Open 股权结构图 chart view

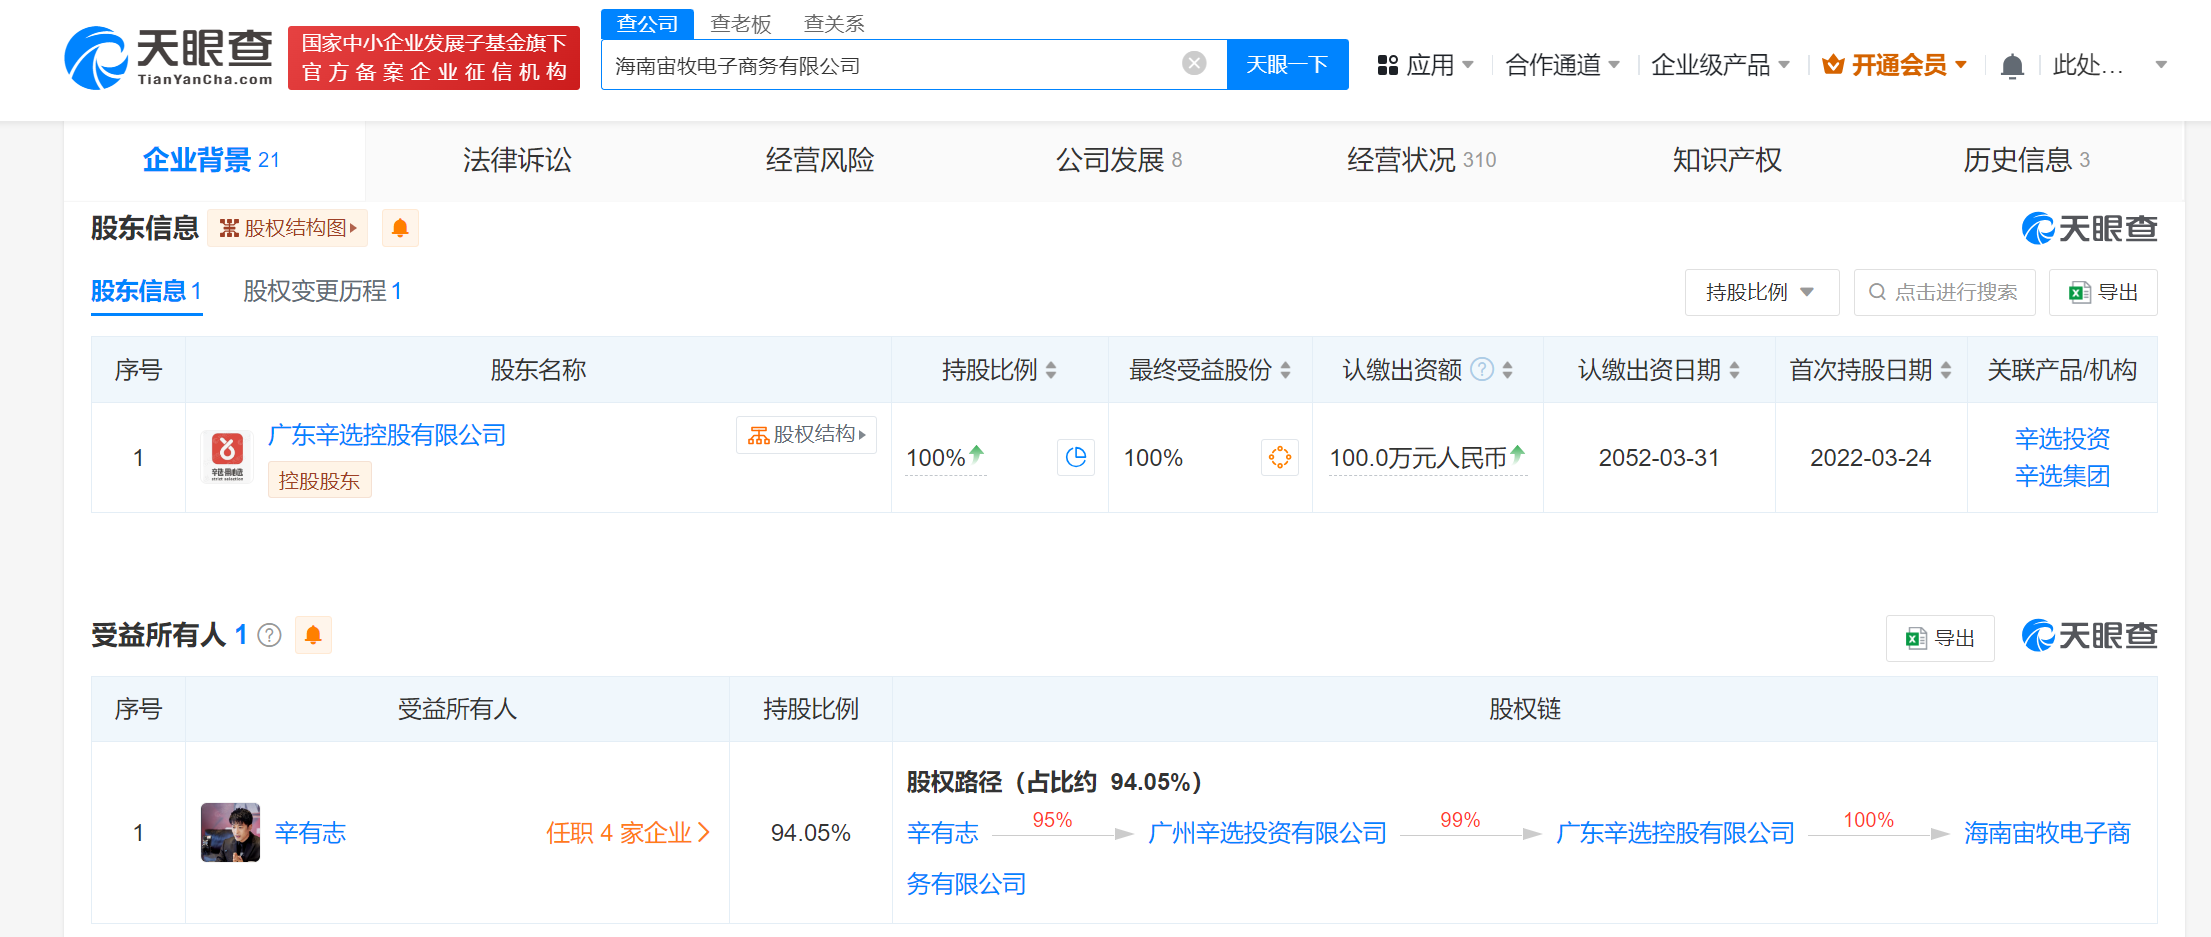tap(288, 227)
